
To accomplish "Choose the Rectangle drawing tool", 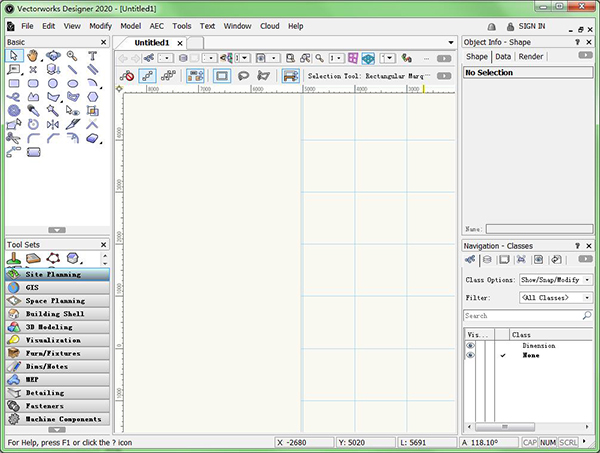I will click(14, 84).
